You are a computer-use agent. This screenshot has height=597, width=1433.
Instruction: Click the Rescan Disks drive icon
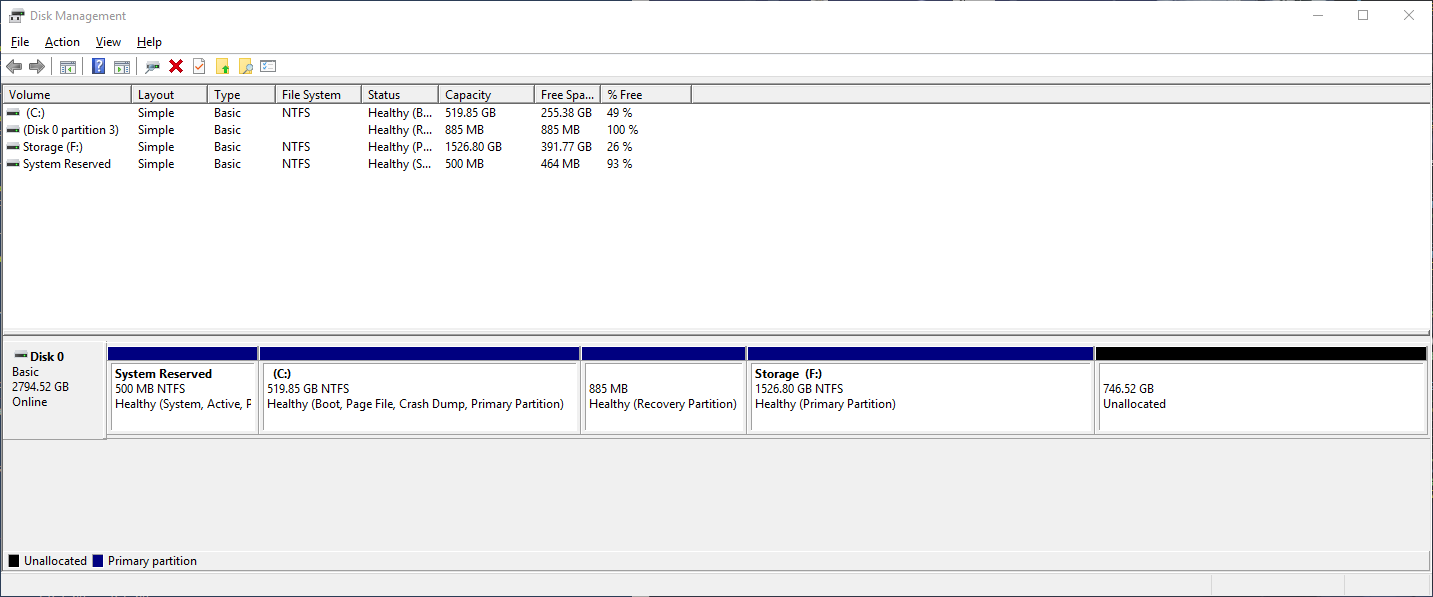coord(152,67)
